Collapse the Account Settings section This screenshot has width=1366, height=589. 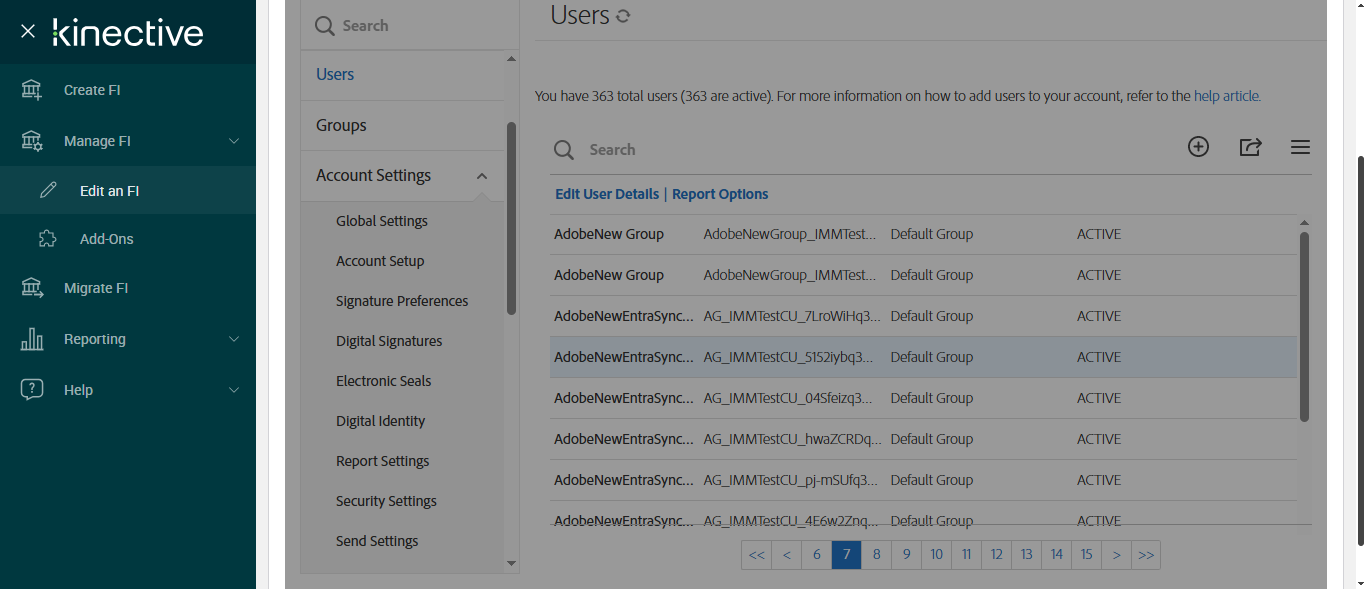[x=482, y=176]
